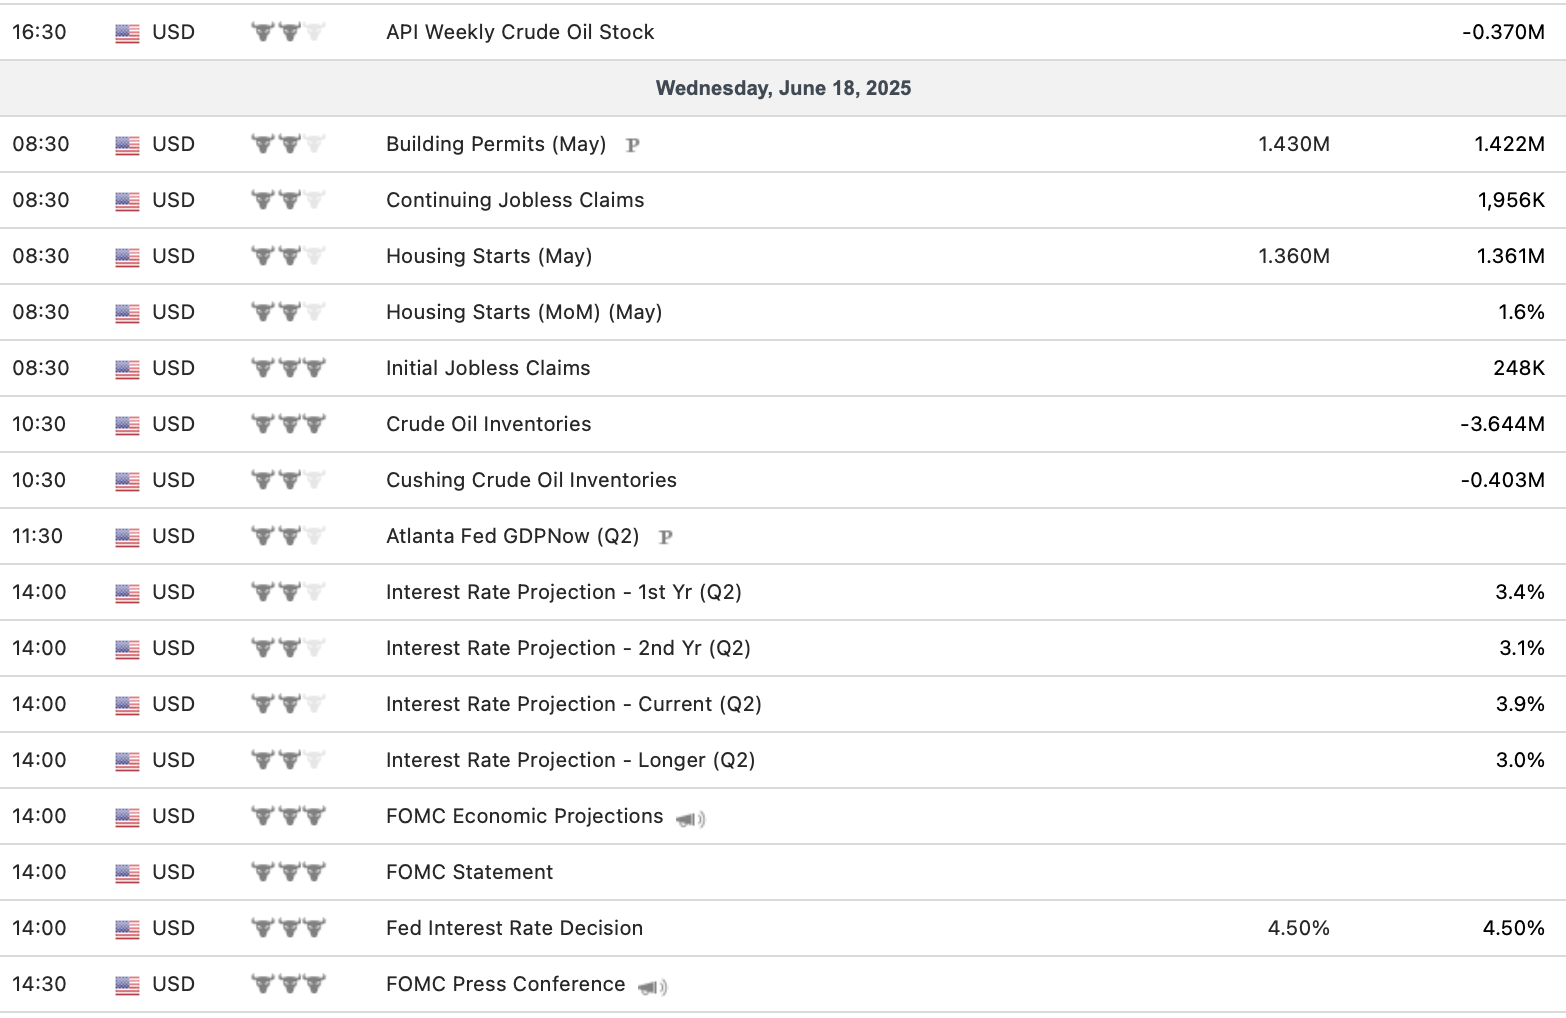Viewport: 1566px width, 1018px height.
Task: Click the bull importance icons for Crude Oil Inventories
Action: (288, 424)
